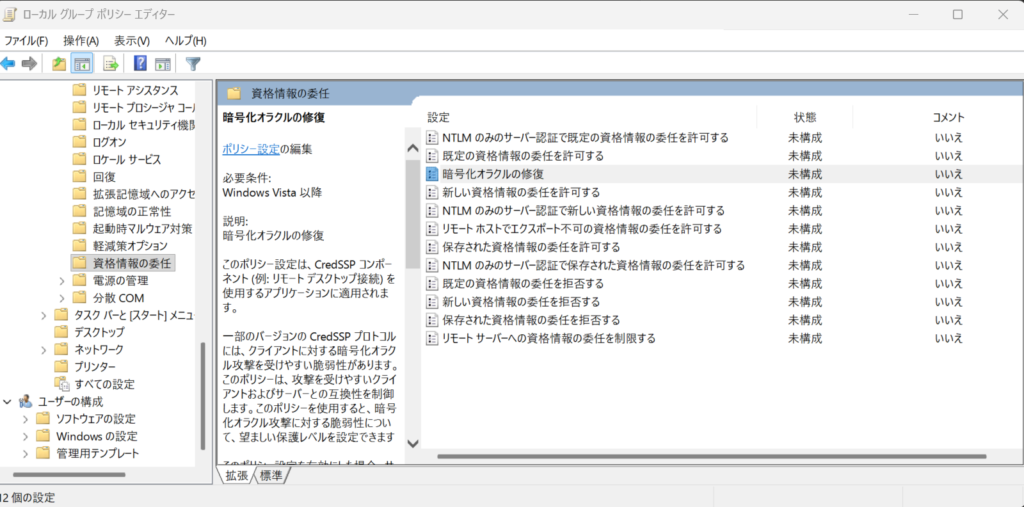Click the Filter funnel icon

click(x=193, y=63)
